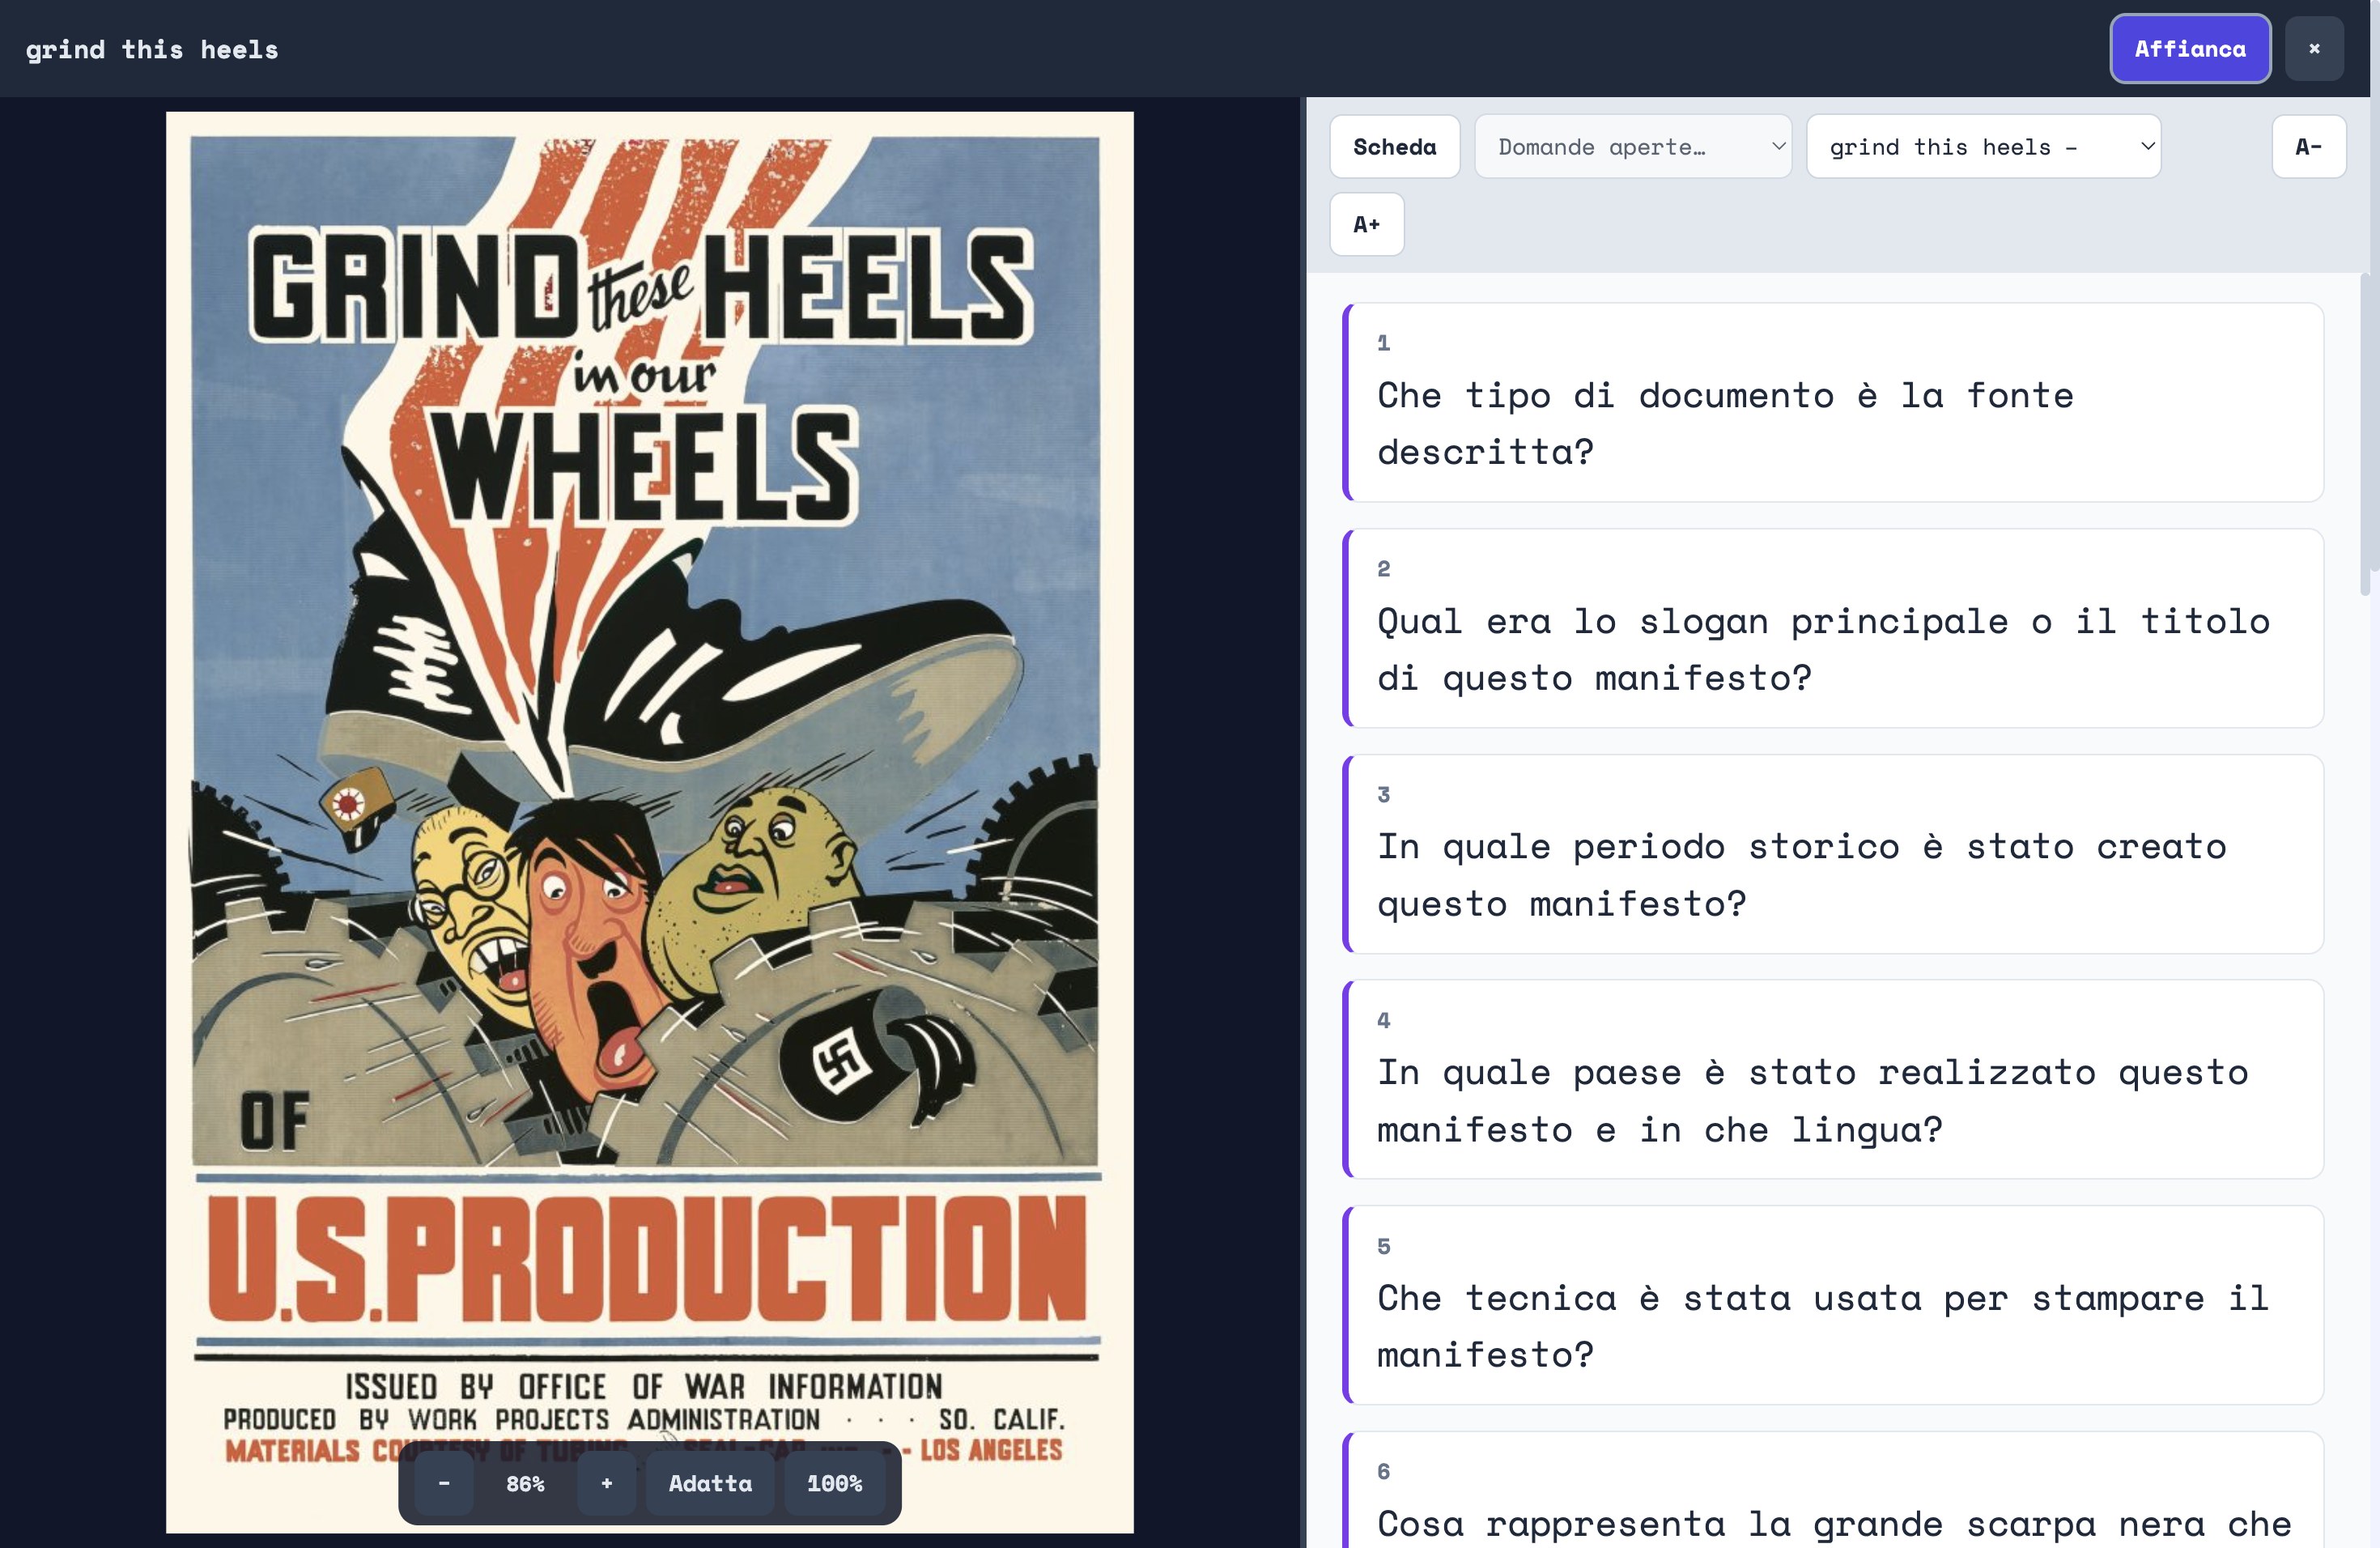
Task: Click the title 'grind this heels' in the header
Action: click(152, 49)
